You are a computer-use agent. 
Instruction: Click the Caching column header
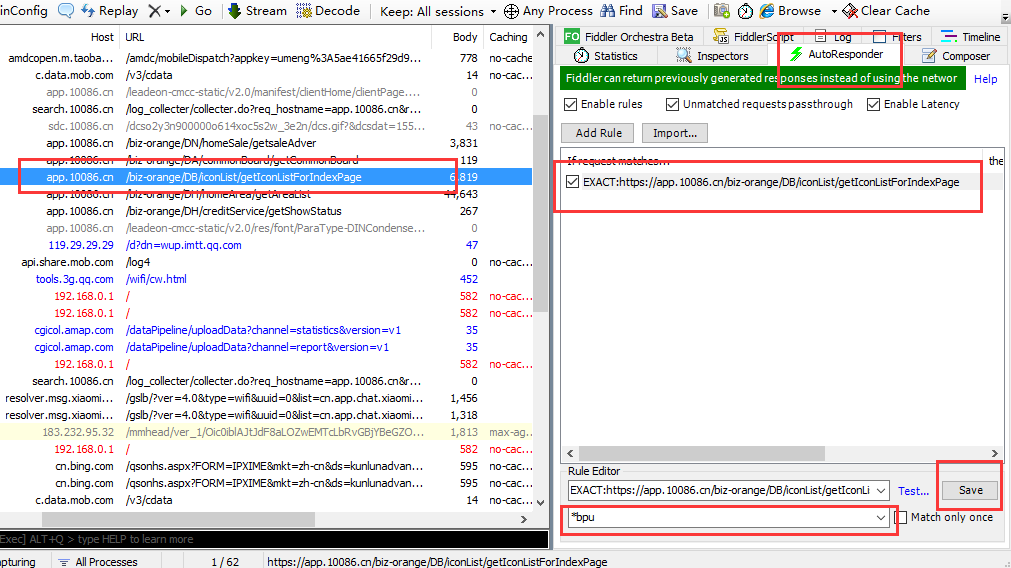[x=508, y=37]
